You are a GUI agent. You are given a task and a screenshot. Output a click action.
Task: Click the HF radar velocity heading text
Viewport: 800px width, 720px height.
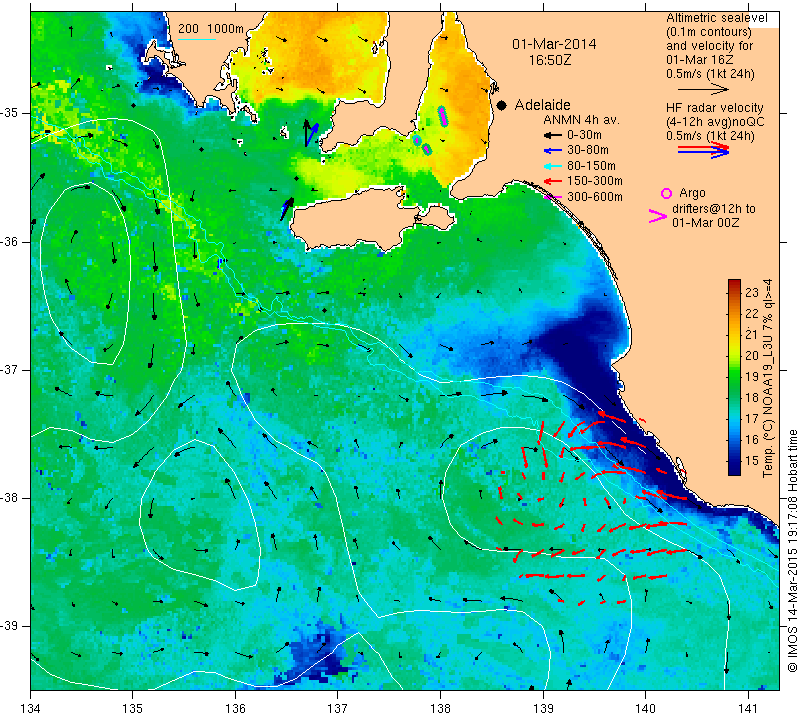click(715, 108)
